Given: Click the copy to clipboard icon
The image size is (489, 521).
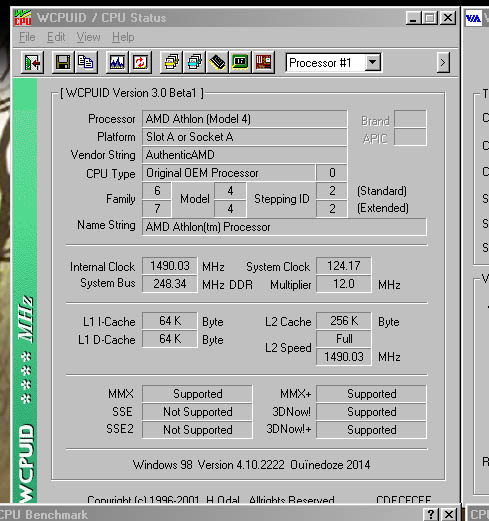Looking at the screenshot, I should point(86,62).
